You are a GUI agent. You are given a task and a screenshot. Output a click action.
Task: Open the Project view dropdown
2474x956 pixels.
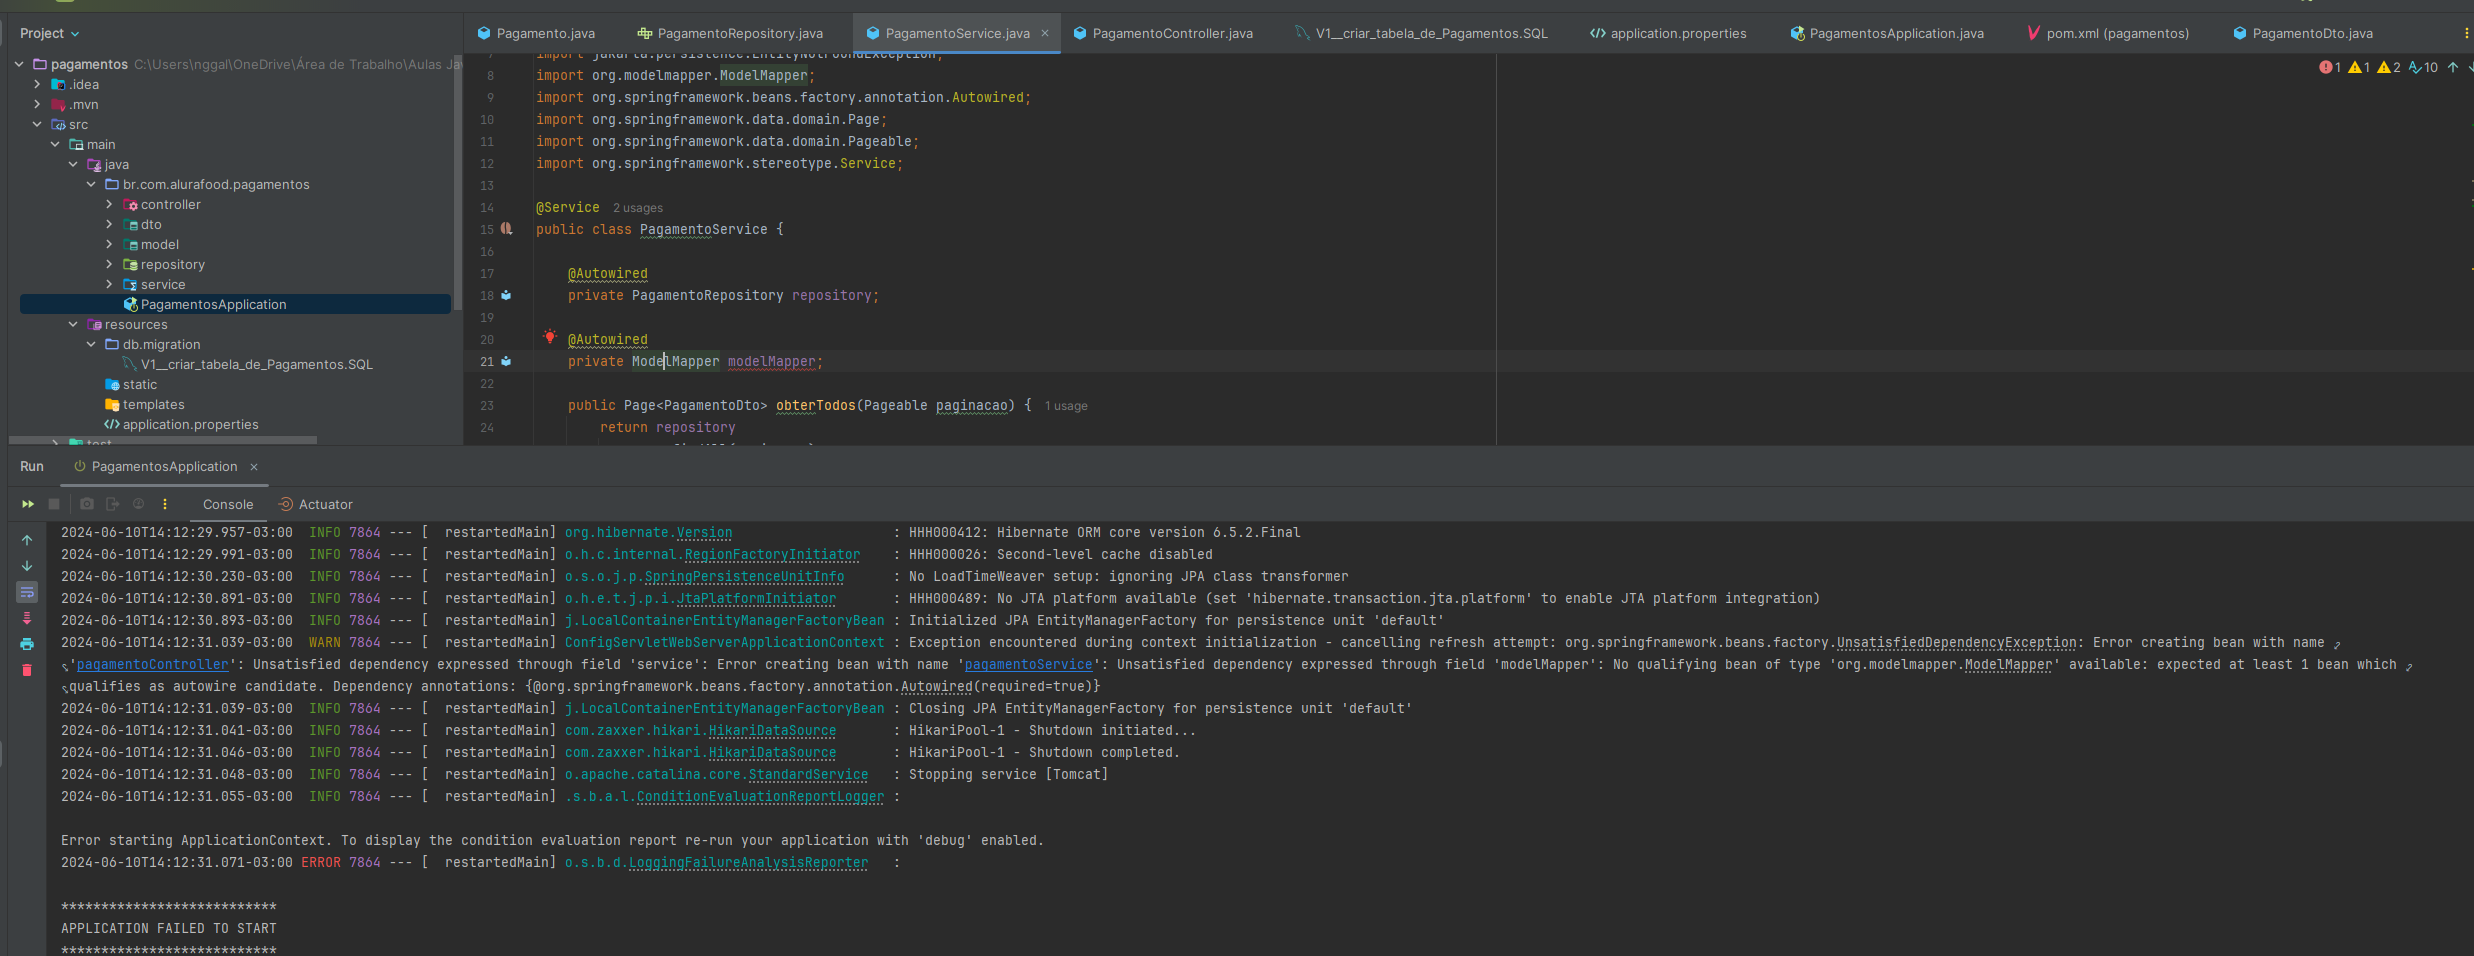49,34
